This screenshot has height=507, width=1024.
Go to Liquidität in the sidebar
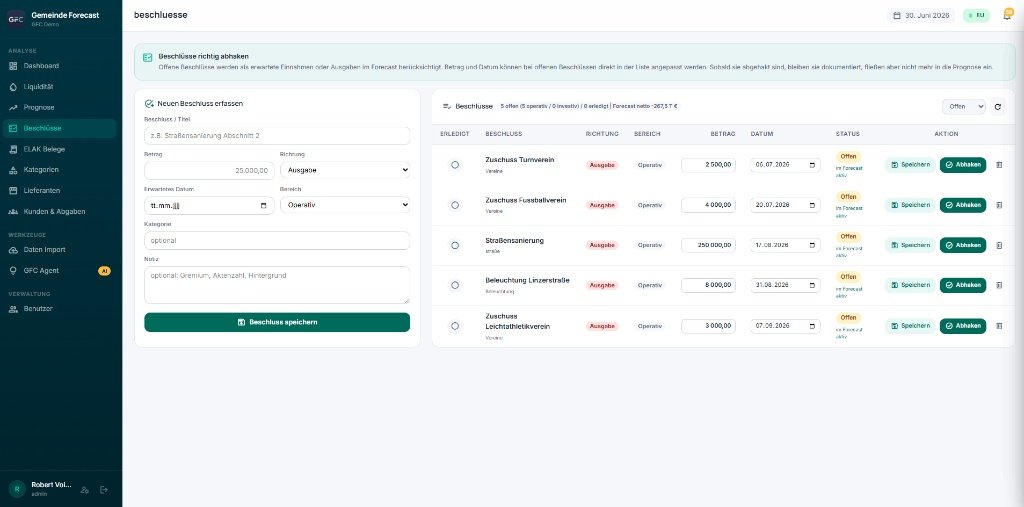[x=59, y=86]
